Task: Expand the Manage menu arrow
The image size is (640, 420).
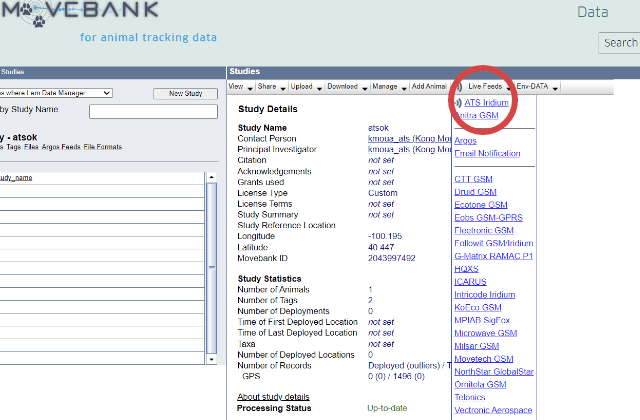Action: click(x=404, y=88)
